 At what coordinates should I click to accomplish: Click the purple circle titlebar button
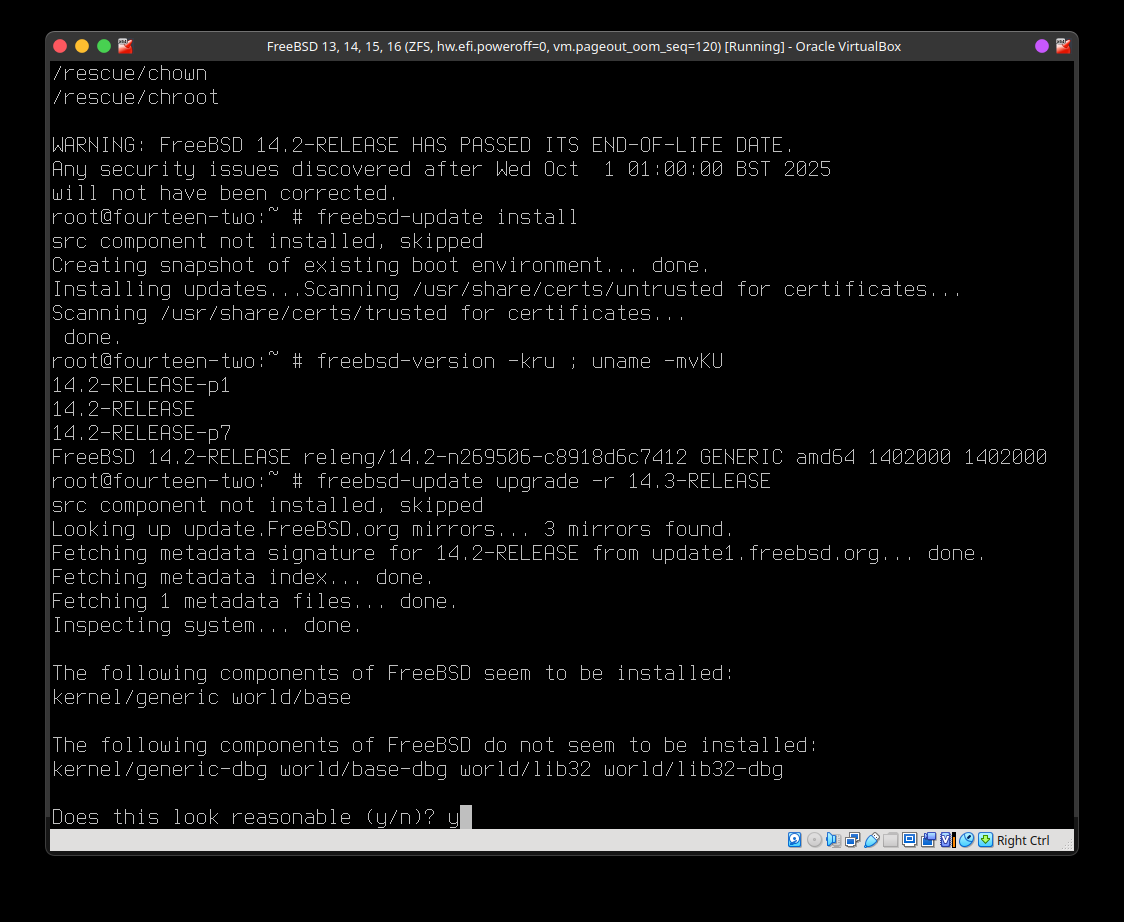[x=1042, y=46]
